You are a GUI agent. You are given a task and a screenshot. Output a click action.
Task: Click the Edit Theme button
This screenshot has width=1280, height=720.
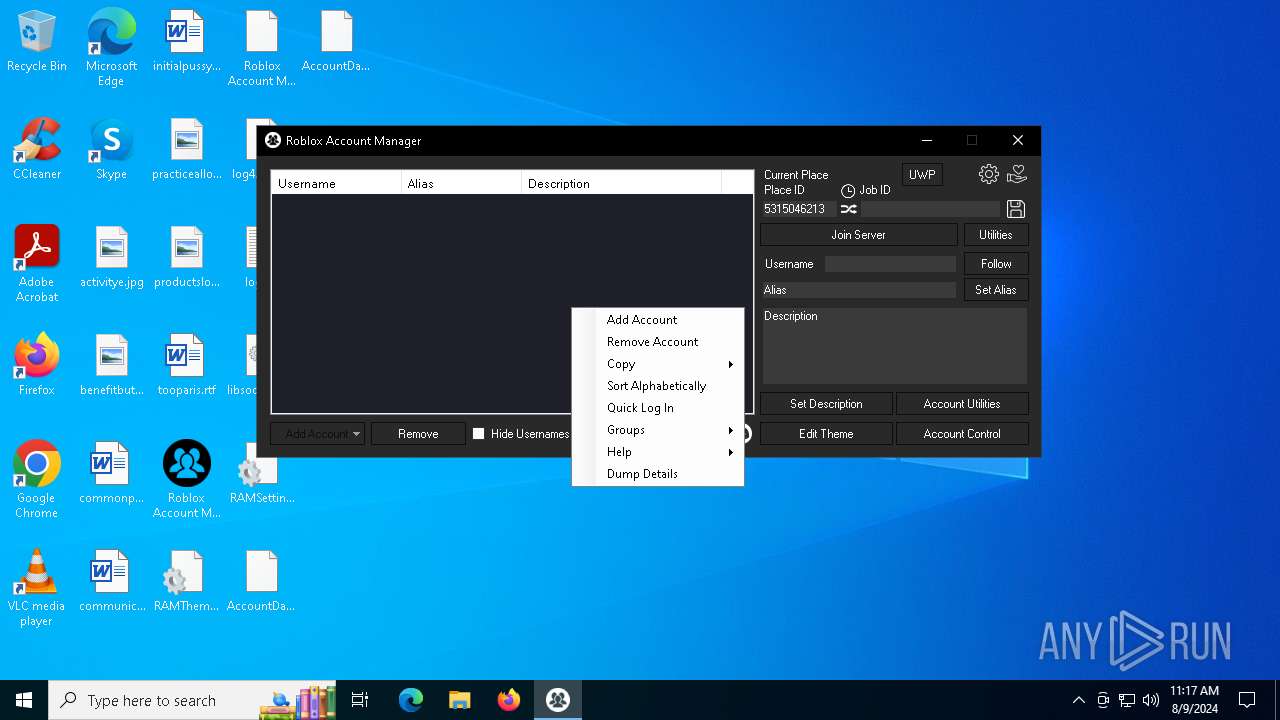tap(826, 434)
